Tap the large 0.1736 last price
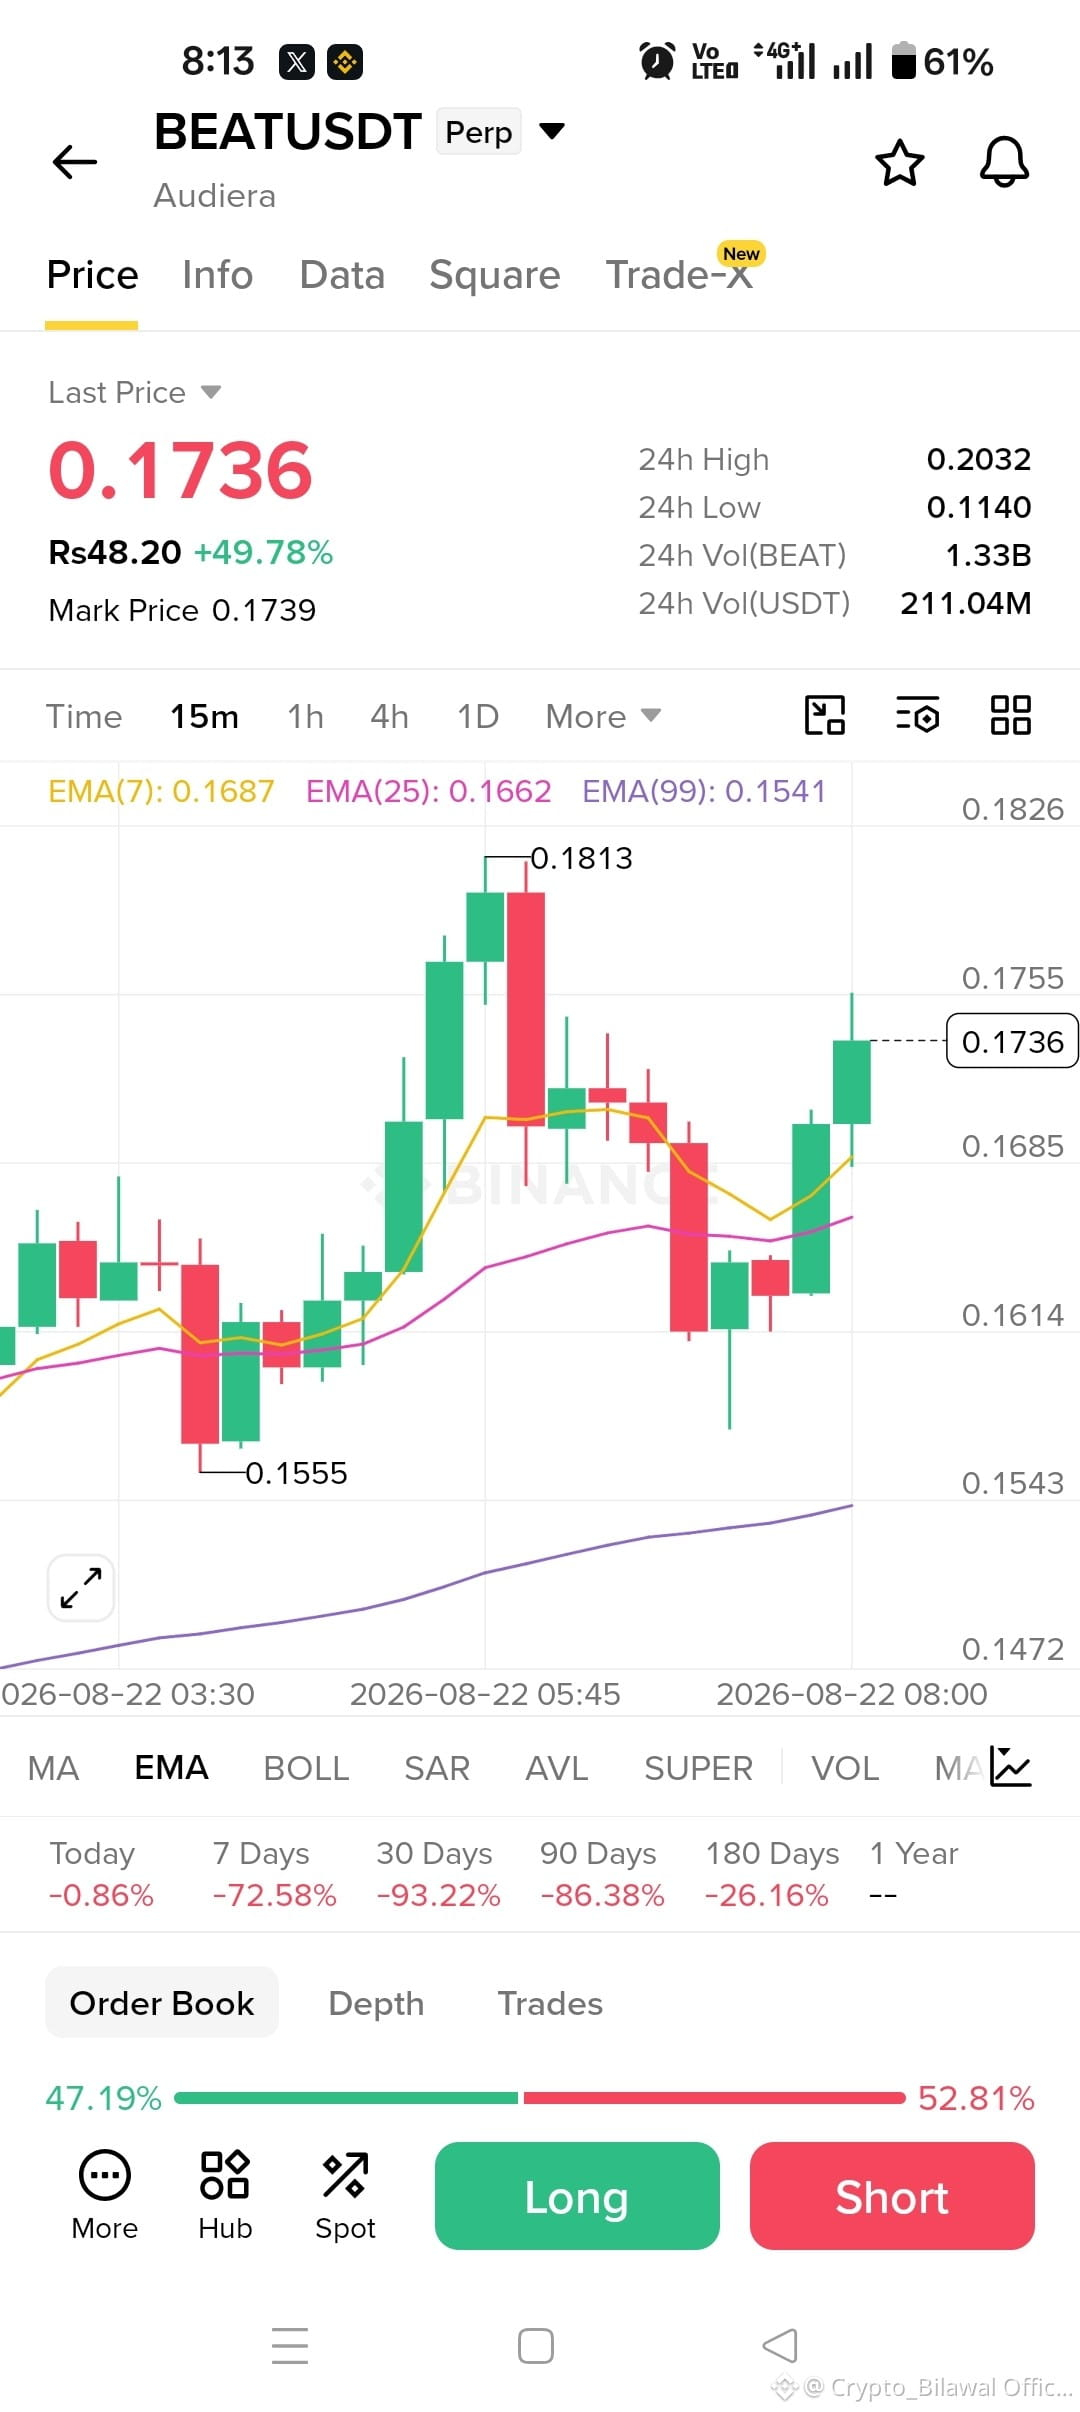 [x=180, y=470]
